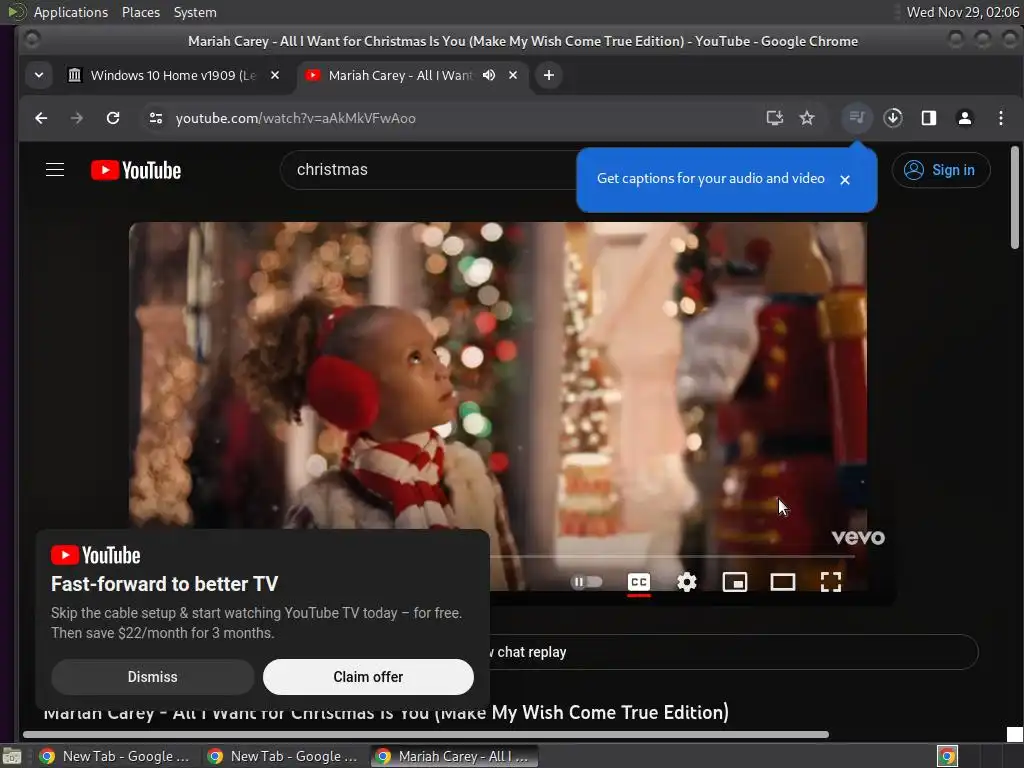Switch to second New Tab taskbar window
Screen dimensions: 1024x768
(285, 756)
